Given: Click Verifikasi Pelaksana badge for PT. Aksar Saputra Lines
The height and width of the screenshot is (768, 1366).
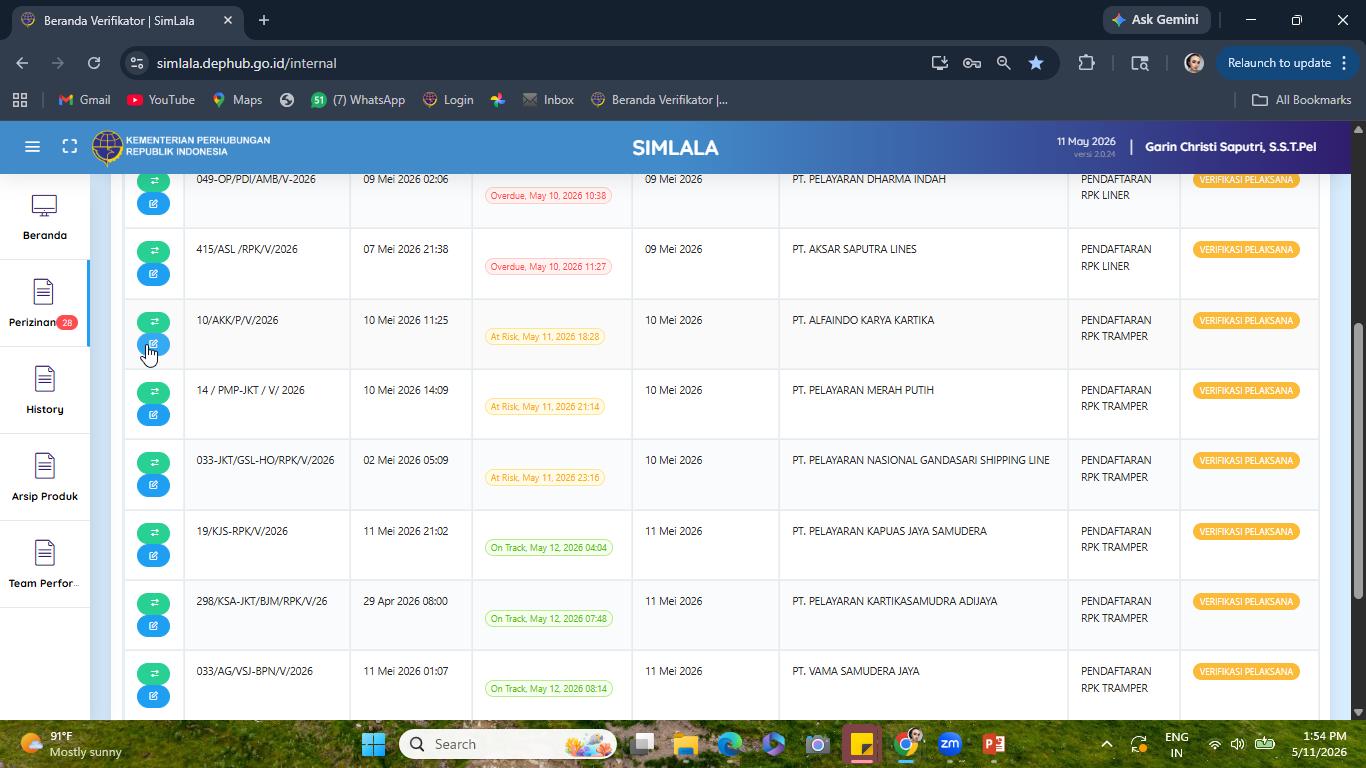Looking at the screenshot, I should coord(1246,250).
